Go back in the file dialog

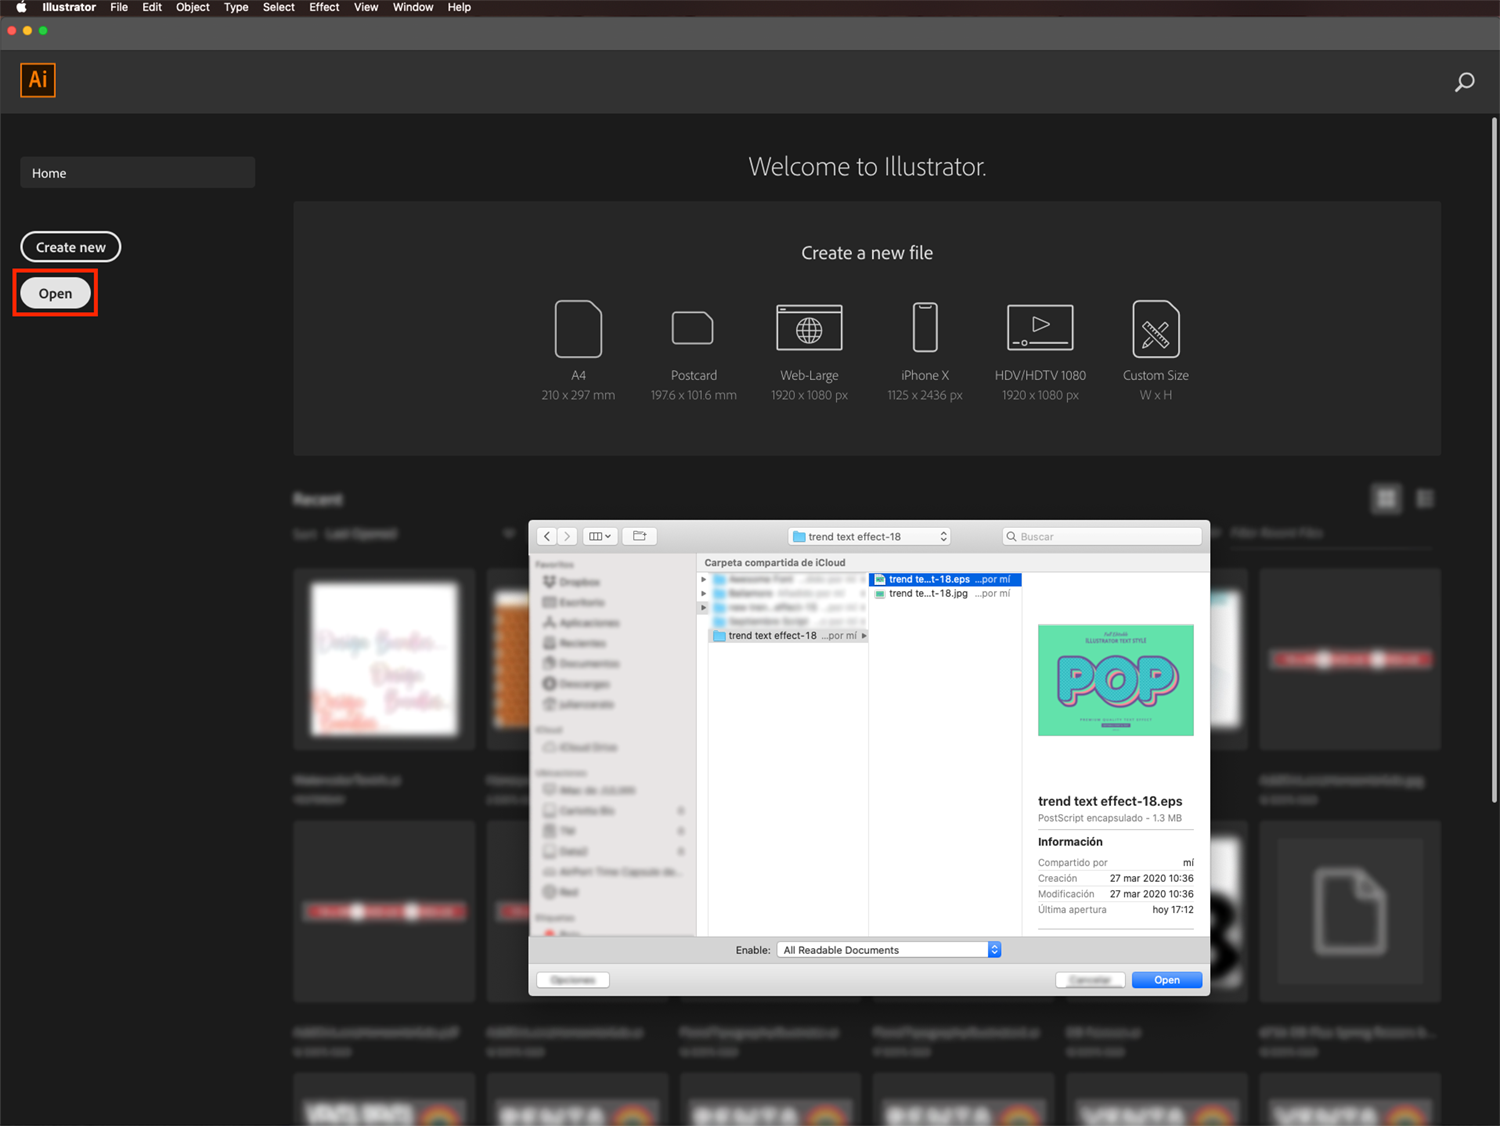(547, 536)
